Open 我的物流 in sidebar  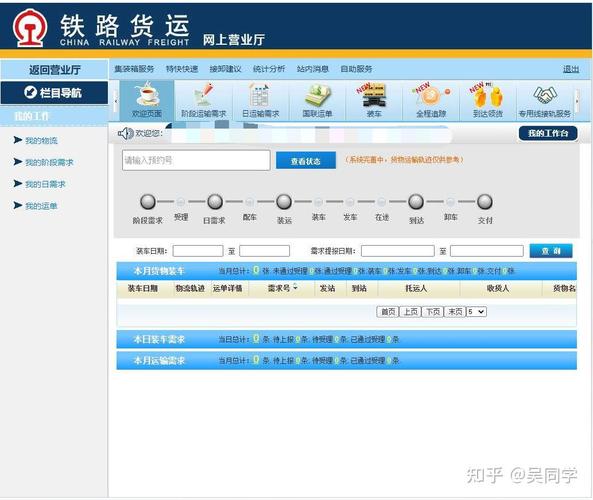click(41, 141)
